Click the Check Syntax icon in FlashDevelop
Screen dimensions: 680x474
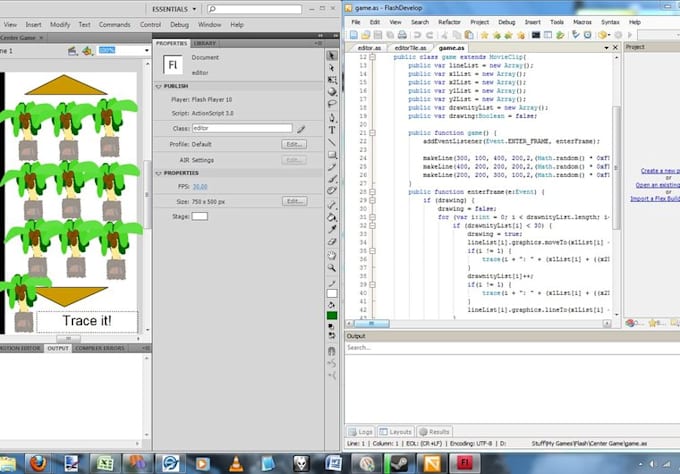click(575, 35)
